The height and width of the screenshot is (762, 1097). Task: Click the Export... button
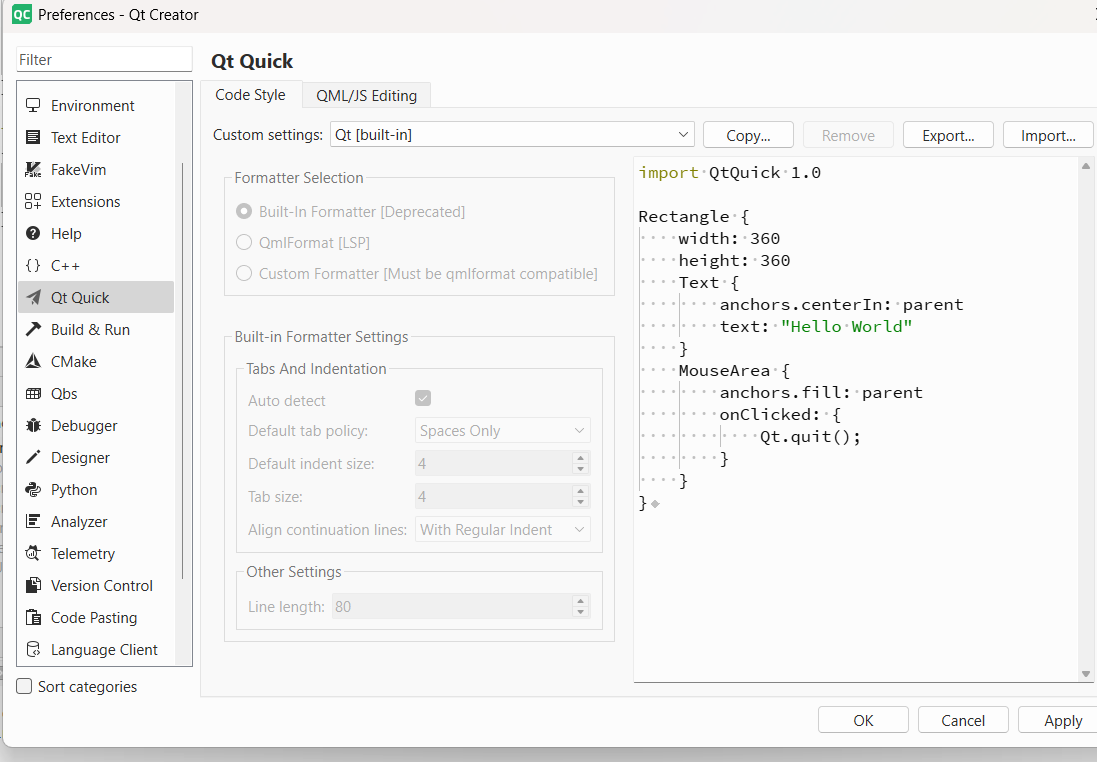[948, 135]
